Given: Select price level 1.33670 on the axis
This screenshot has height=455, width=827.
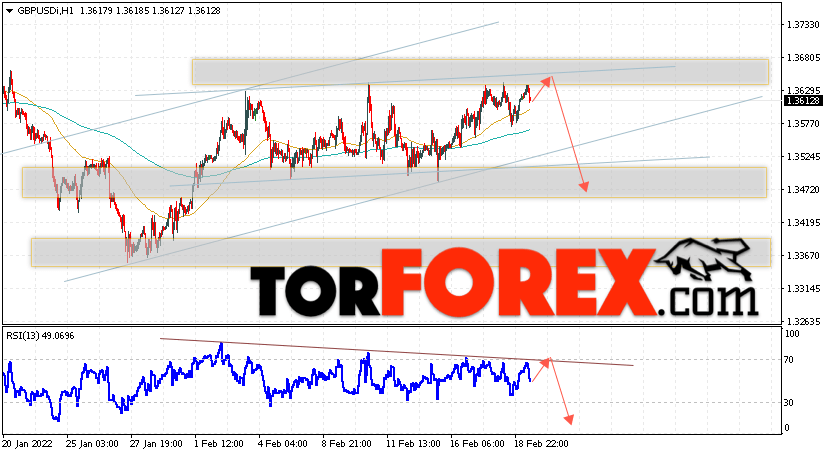Looking at the screenshot, I should click(x=803, y=256).
